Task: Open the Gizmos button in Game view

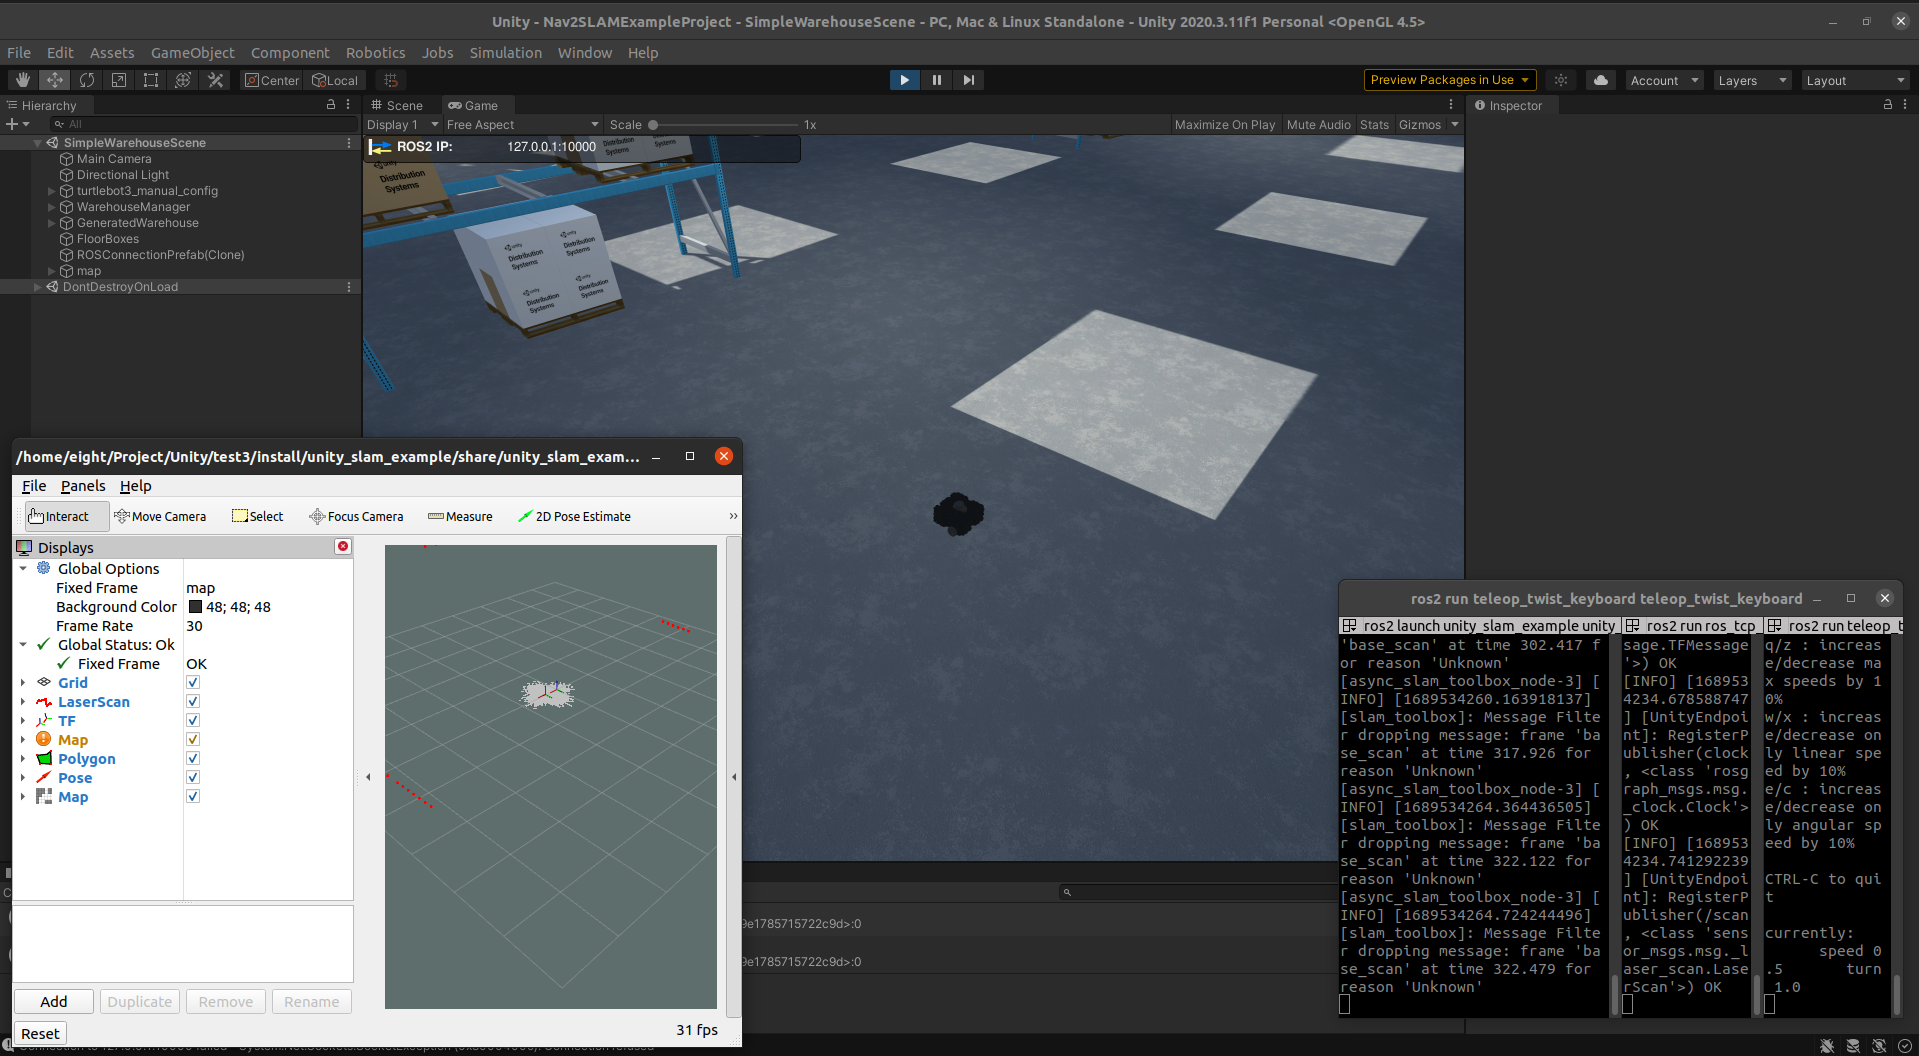Action: click(1420, 125)
